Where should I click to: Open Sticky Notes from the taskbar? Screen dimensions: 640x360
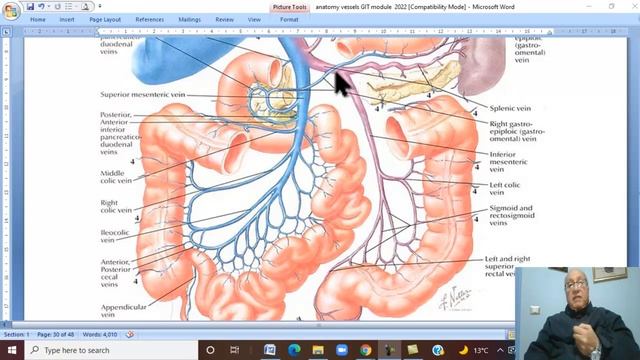[x=413, y=350]
